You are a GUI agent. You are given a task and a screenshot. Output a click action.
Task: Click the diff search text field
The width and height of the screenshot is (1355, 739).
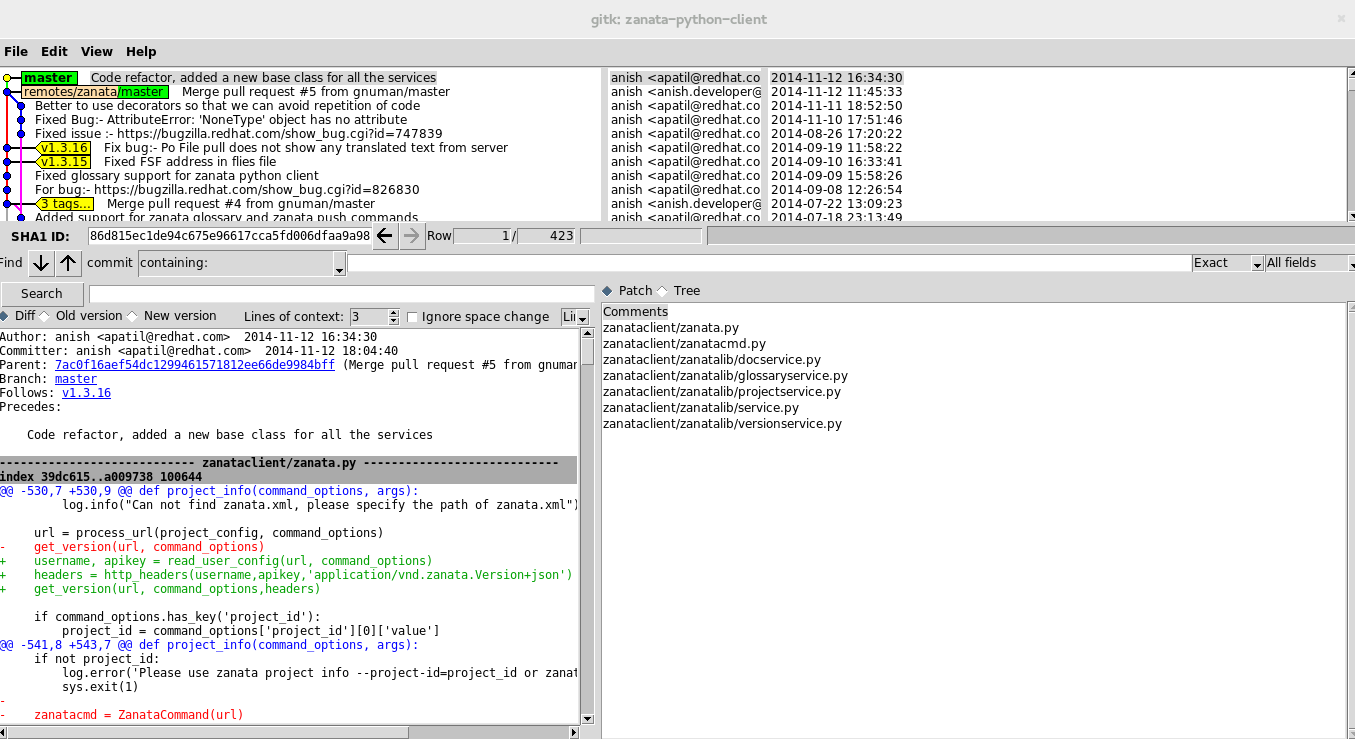tap(340, 294)
